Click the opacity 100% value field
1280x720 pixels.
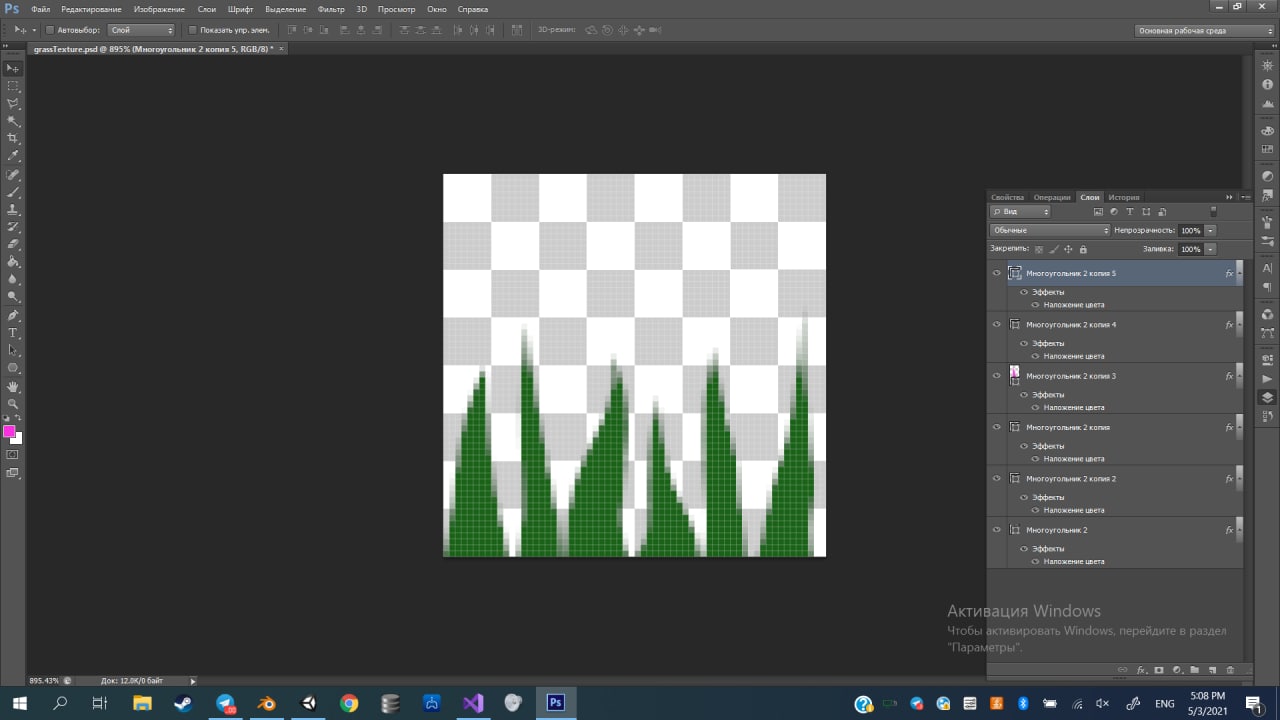1190,230
